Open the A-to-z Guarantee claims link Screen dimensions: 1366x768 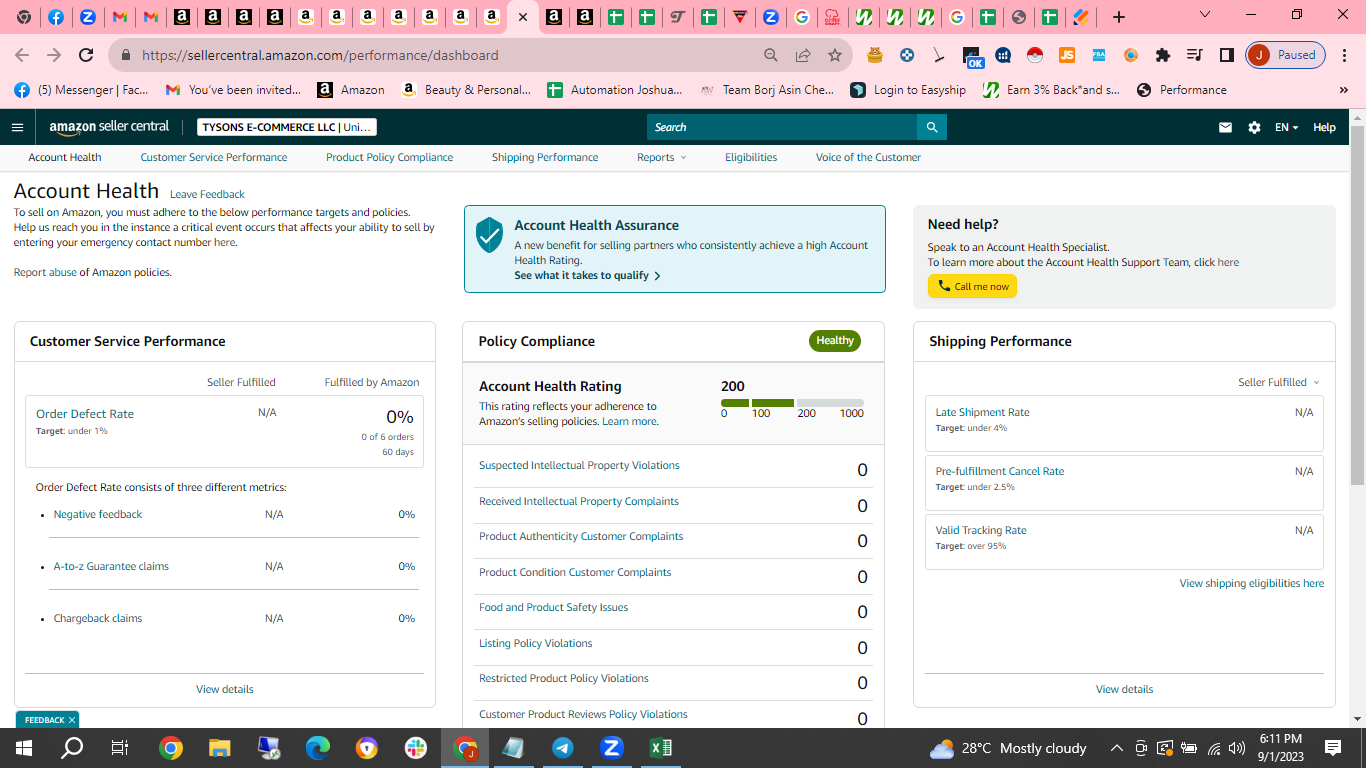tap(111, 566)
